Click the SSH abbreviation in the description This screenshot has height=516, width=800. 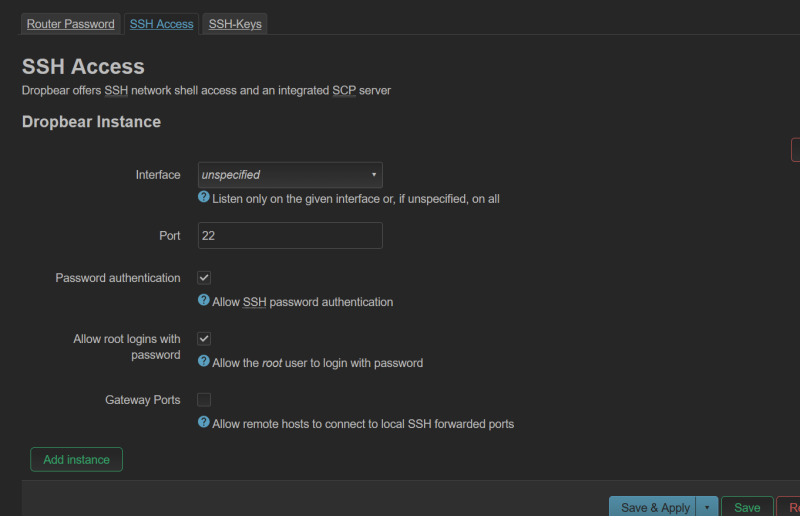(116, 90)
